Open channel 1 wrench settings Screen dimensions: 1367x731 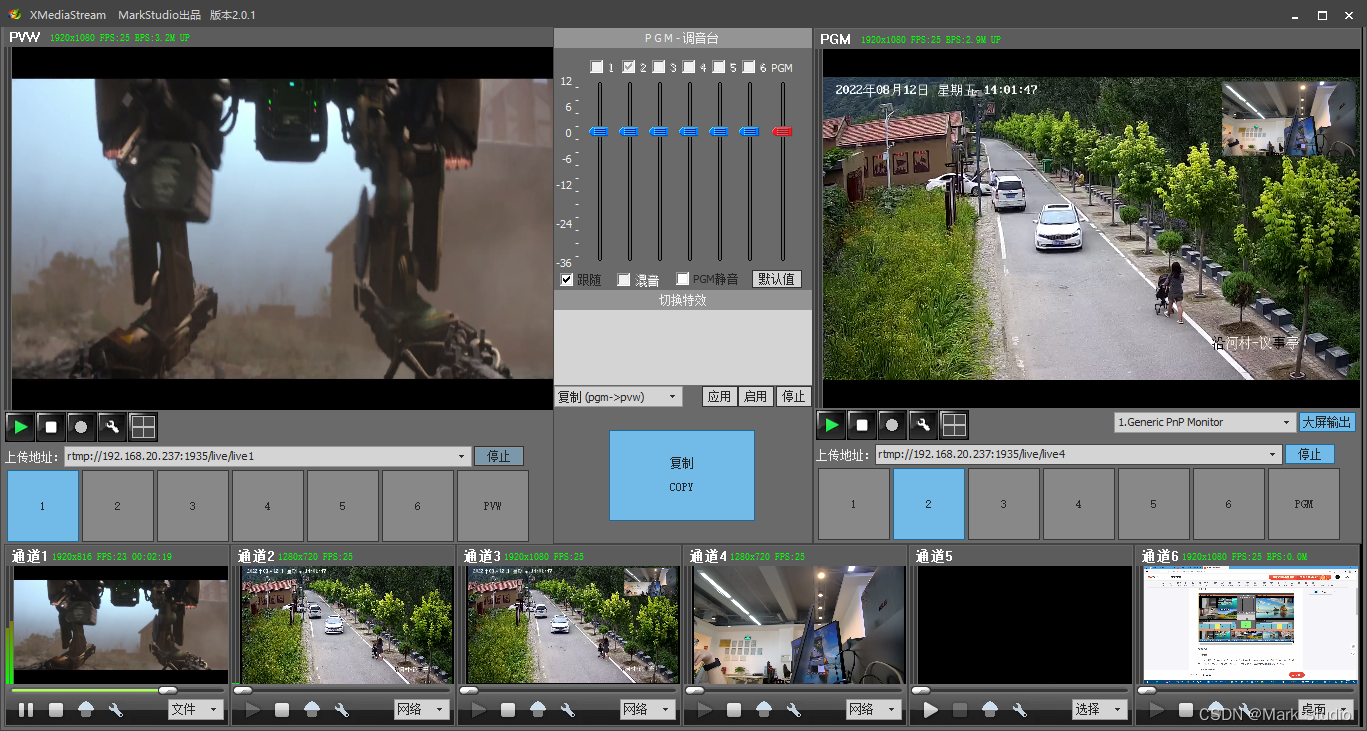(x=116, y=710)
